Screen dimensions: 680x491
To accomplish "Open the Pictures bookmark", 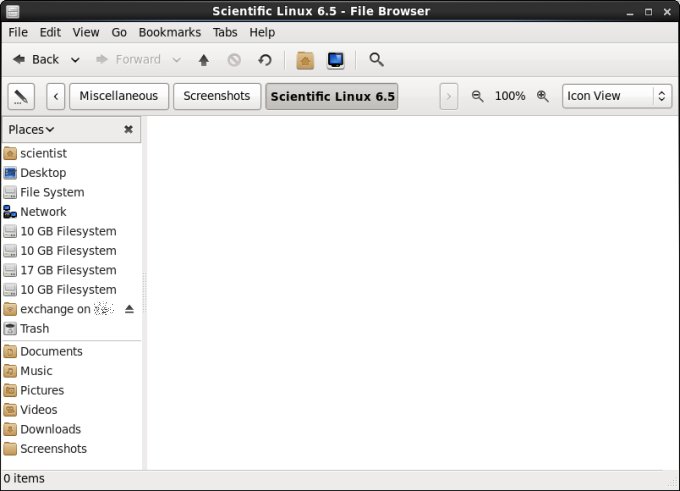I will pyautogui.click(x=72, y=390).
